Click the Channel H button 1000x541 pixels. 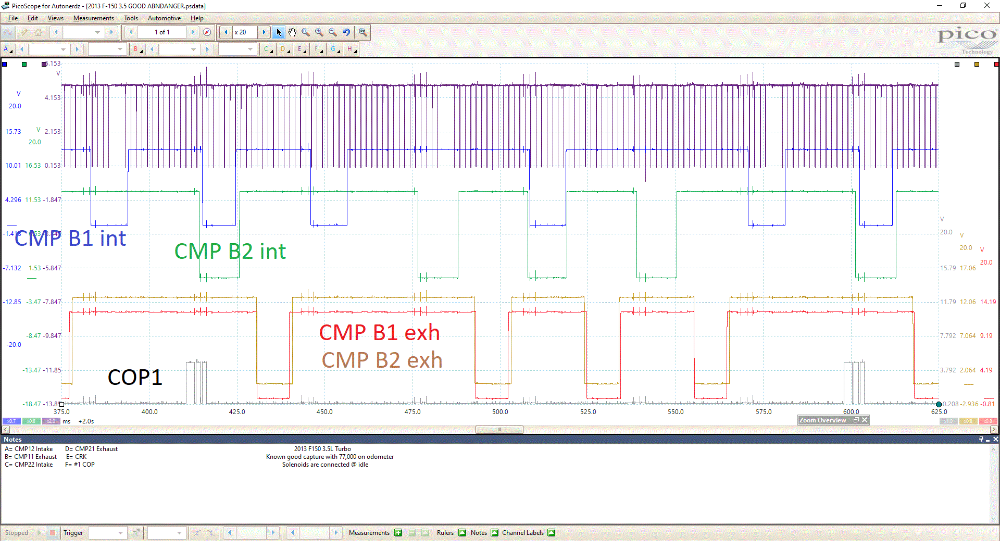point(351,49)
